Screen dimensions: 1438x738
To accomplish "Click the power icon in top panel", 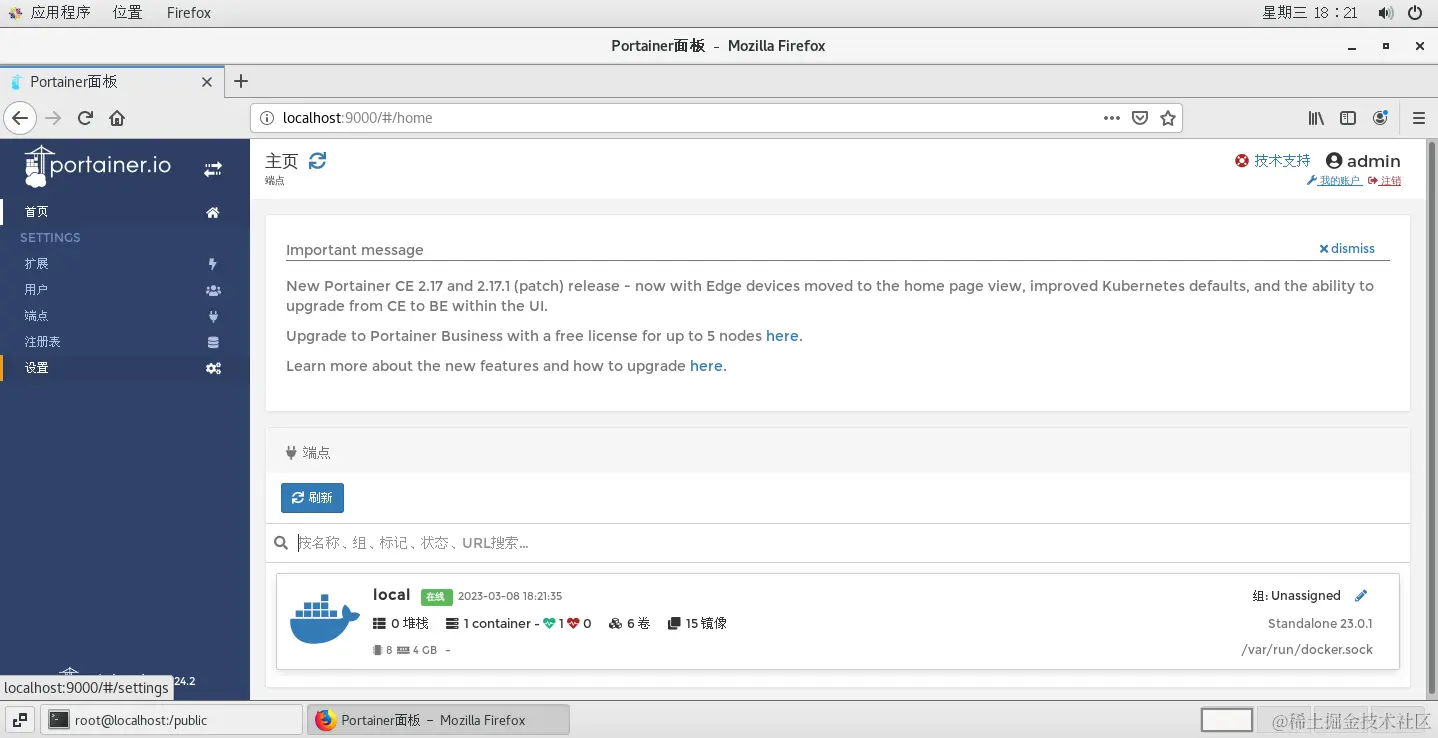I will 1415,13.
